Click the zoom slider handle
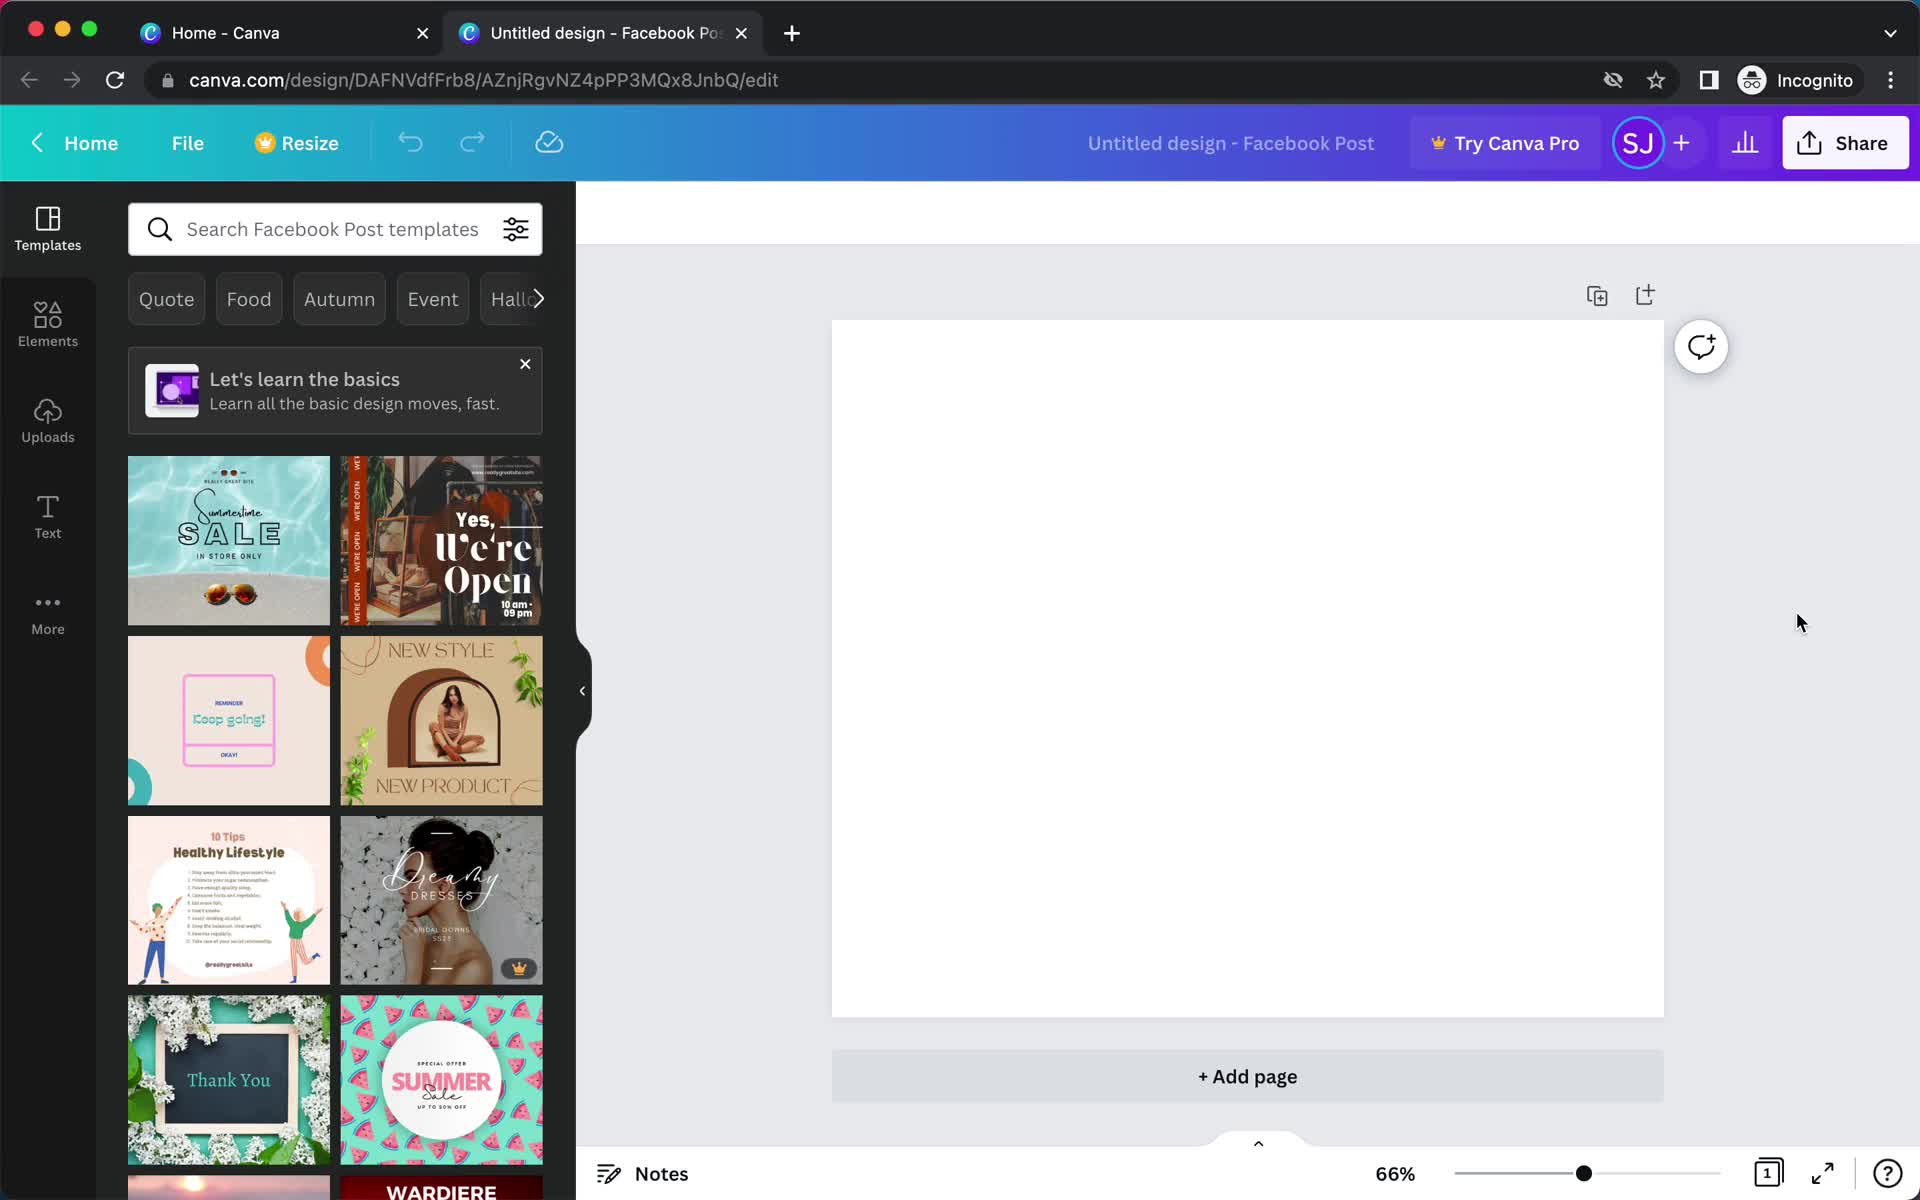Viewport: 1920px width, 1200px height. (1583, 1173)
